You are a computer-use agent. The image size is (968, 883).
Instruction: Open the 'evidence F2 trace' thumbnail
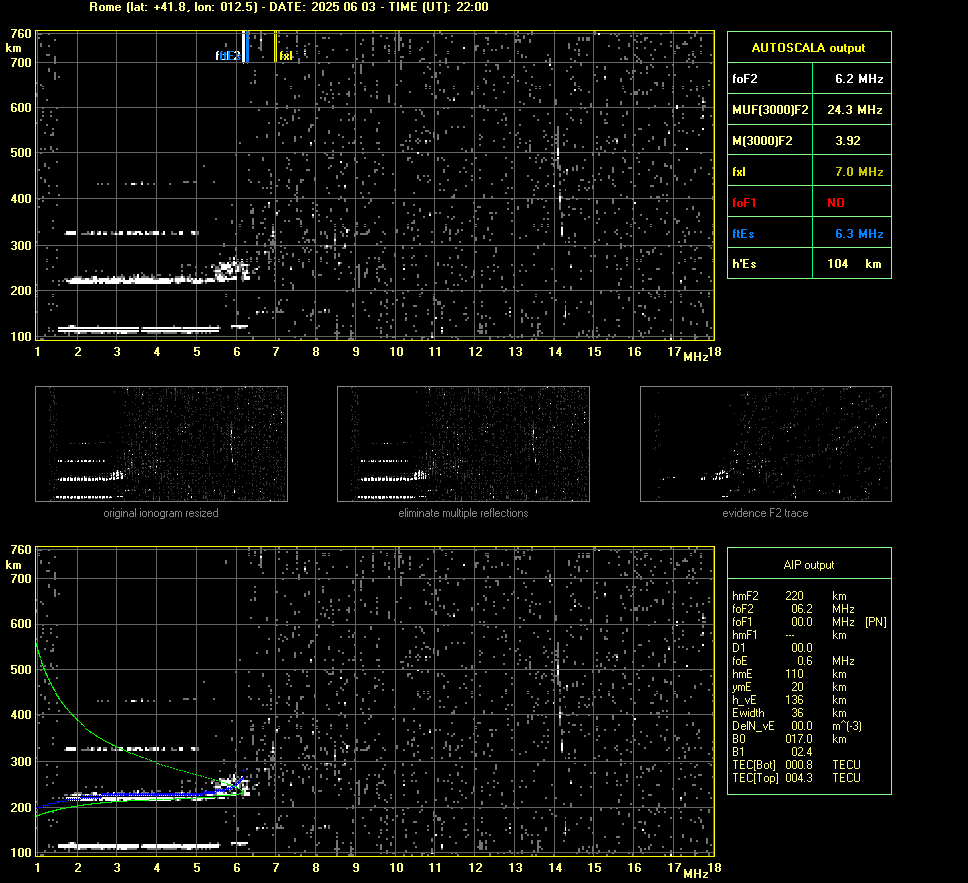(x=766, y=444)
